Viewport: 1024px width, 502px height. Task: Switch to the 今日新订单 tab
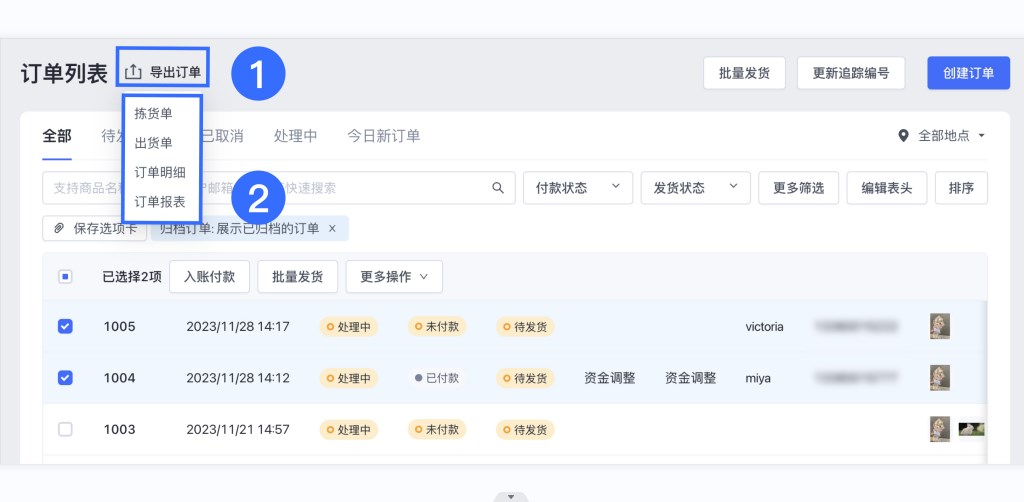click(x=383, y=136)
